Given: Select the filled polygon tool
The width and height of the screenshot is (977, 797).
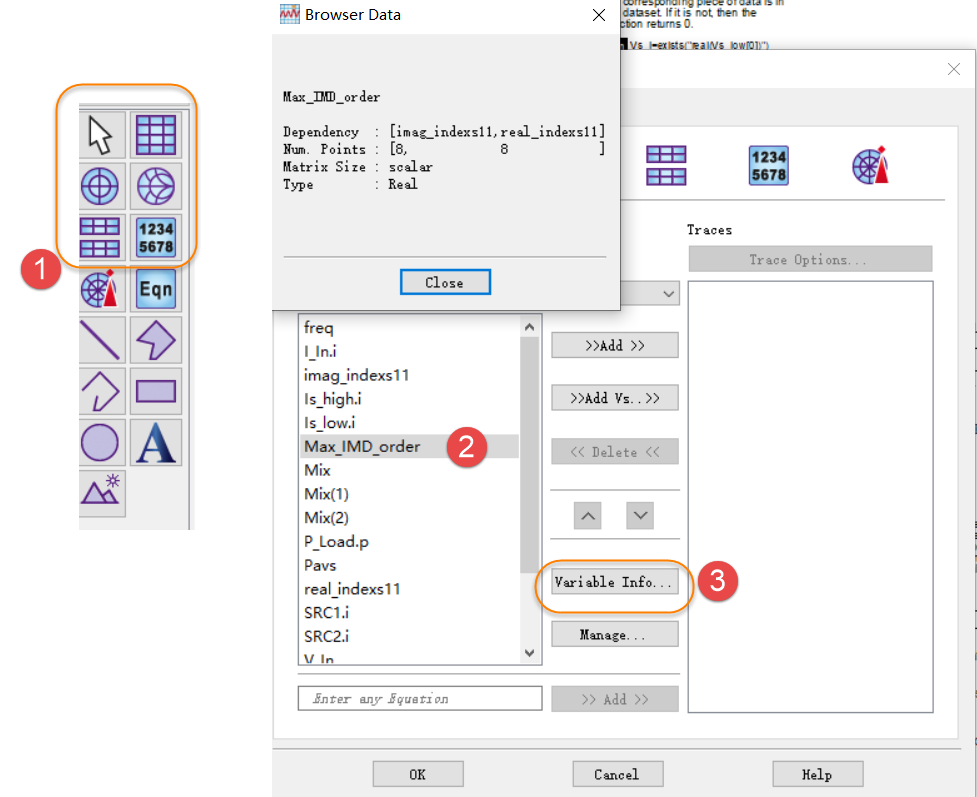Looking at the screenshot, I should coord(156,340).
